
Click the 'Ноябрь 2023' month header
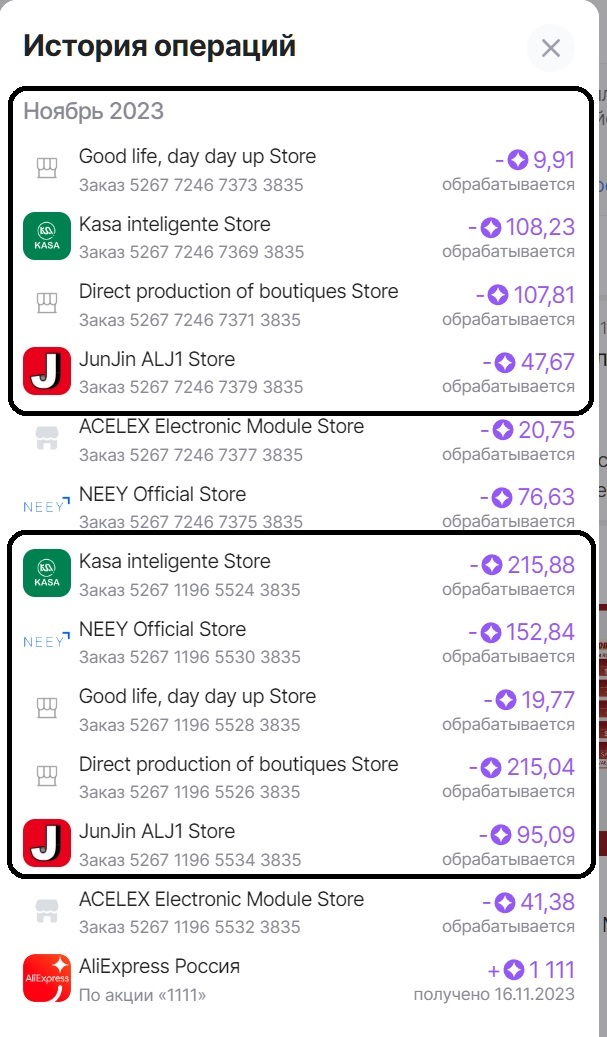pos(94,110)
